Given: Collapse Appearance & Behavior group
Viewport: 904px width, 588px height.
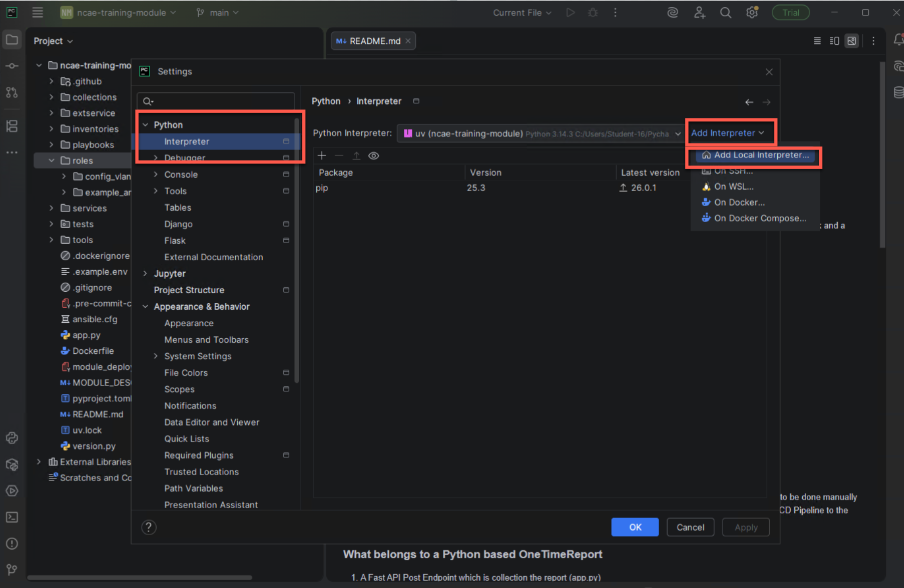Looking at the screenshot, I should tap(145, 307).
